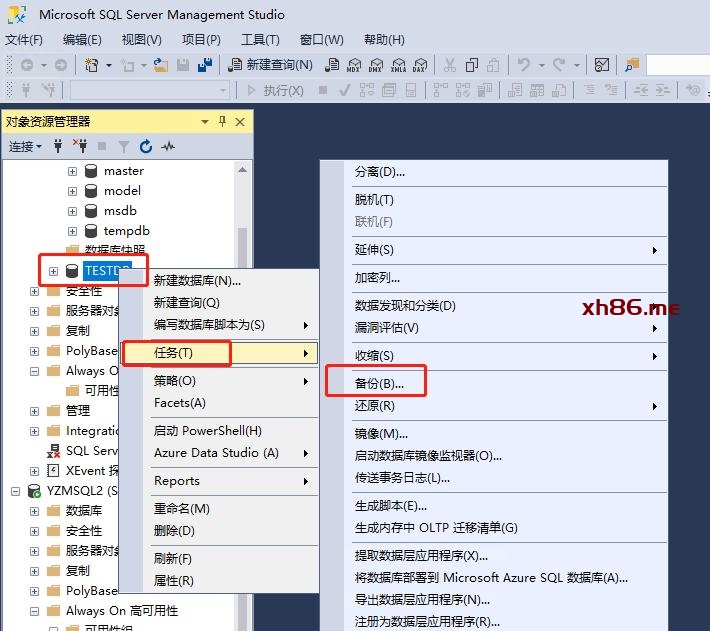Image resolution: width=710 pixels, height=631 pixels.
Task: Click 生成脚本(E)... in the submenu
Action: [391, 506]
